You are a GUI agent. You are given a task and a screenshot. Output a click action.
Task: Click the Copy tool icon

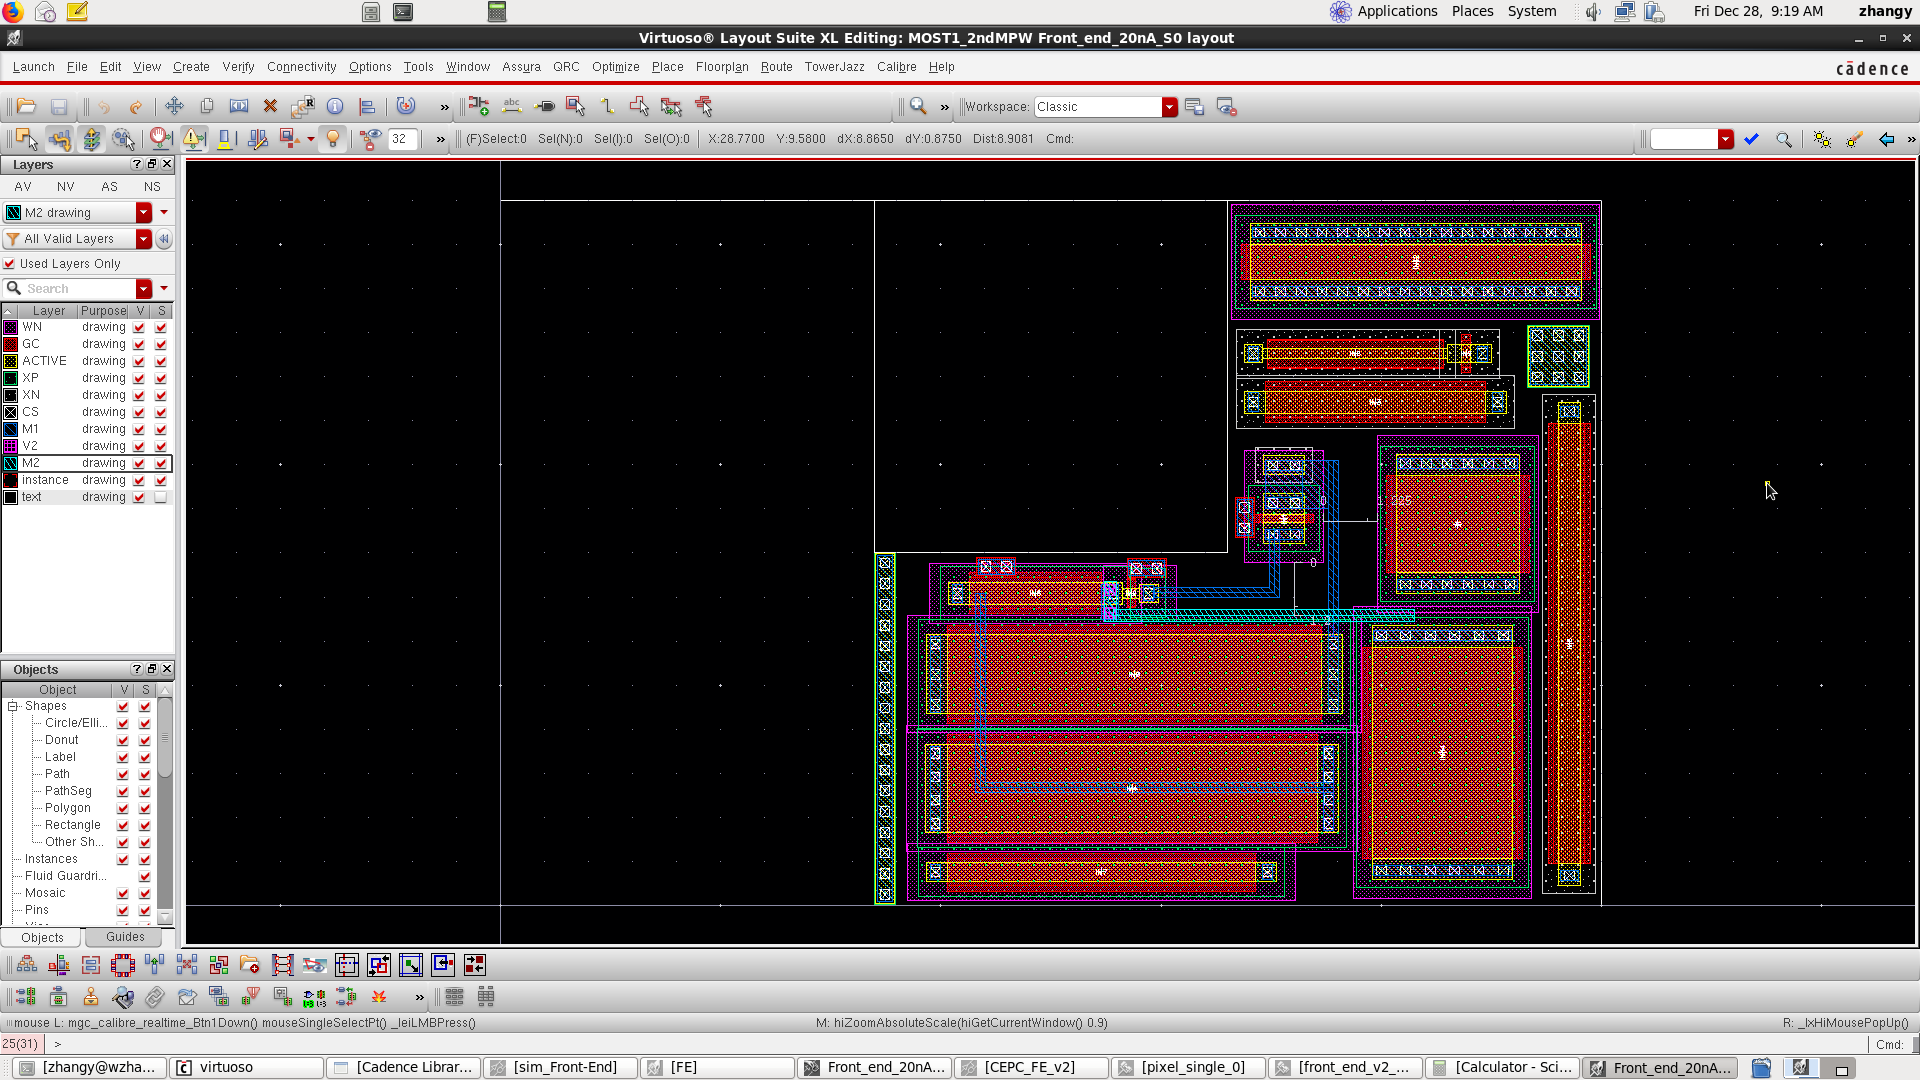point(207,106)
